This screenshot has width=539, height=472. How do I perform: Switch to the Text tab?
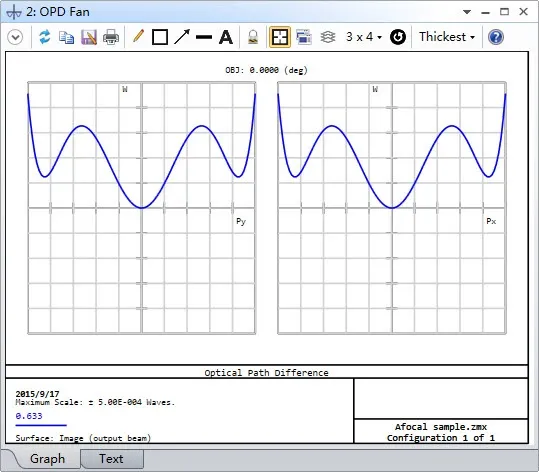111,459
